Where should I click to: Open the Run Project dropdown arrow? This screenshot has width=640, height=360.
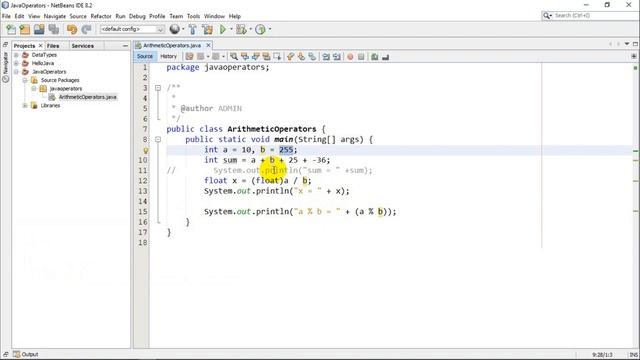click(x=231, y=29)
